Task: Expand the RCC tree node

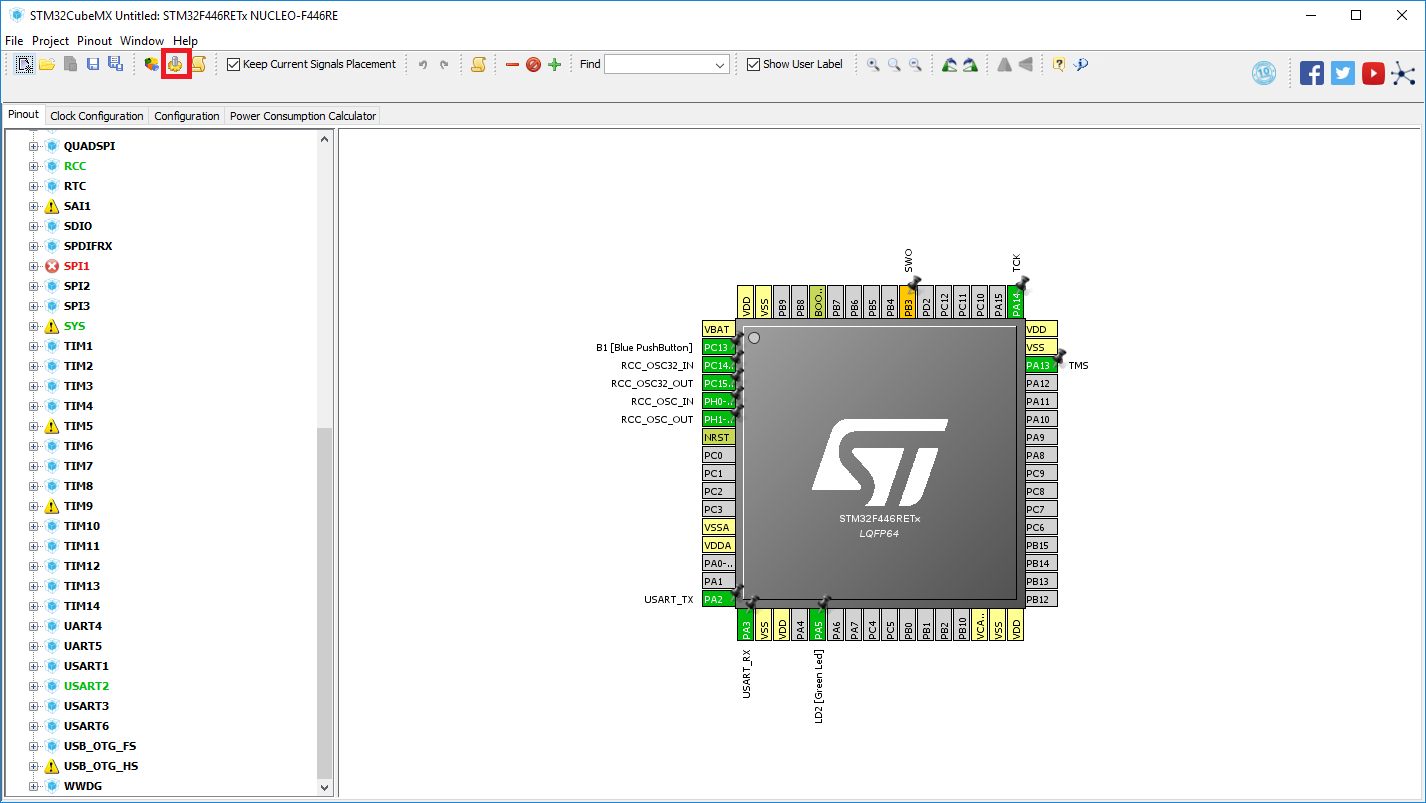Action: [33, 166]
